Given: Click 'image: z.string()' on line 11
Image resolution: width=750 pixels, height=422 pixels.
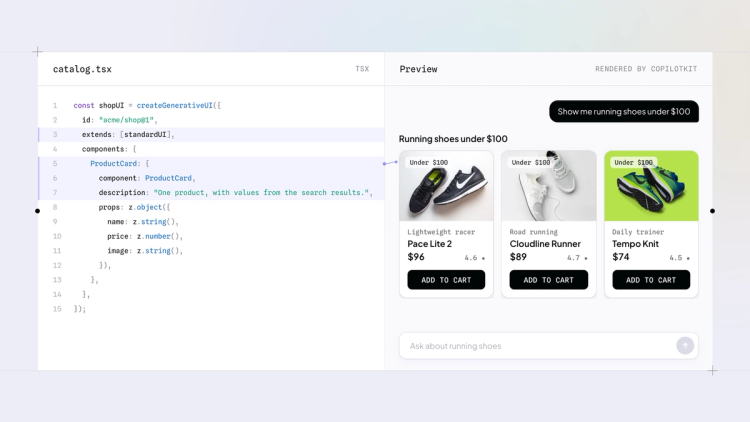Looking at the screenshot, I should click(145, 251).
